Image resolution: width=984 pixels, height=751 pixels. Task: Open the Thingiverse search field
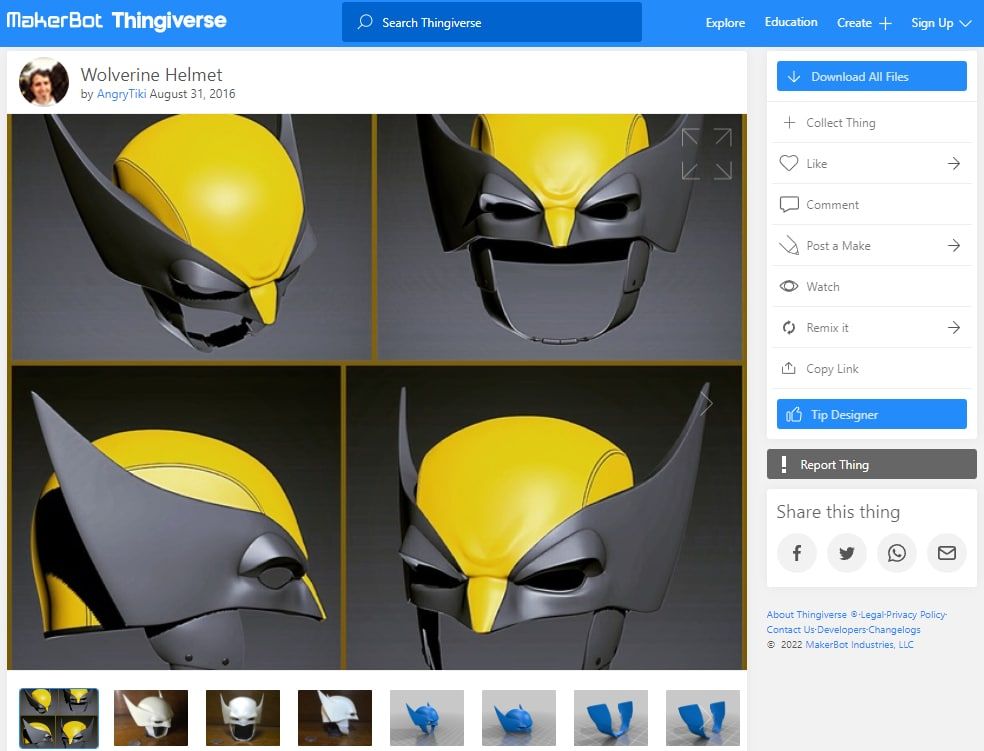(x=491, y=21)
